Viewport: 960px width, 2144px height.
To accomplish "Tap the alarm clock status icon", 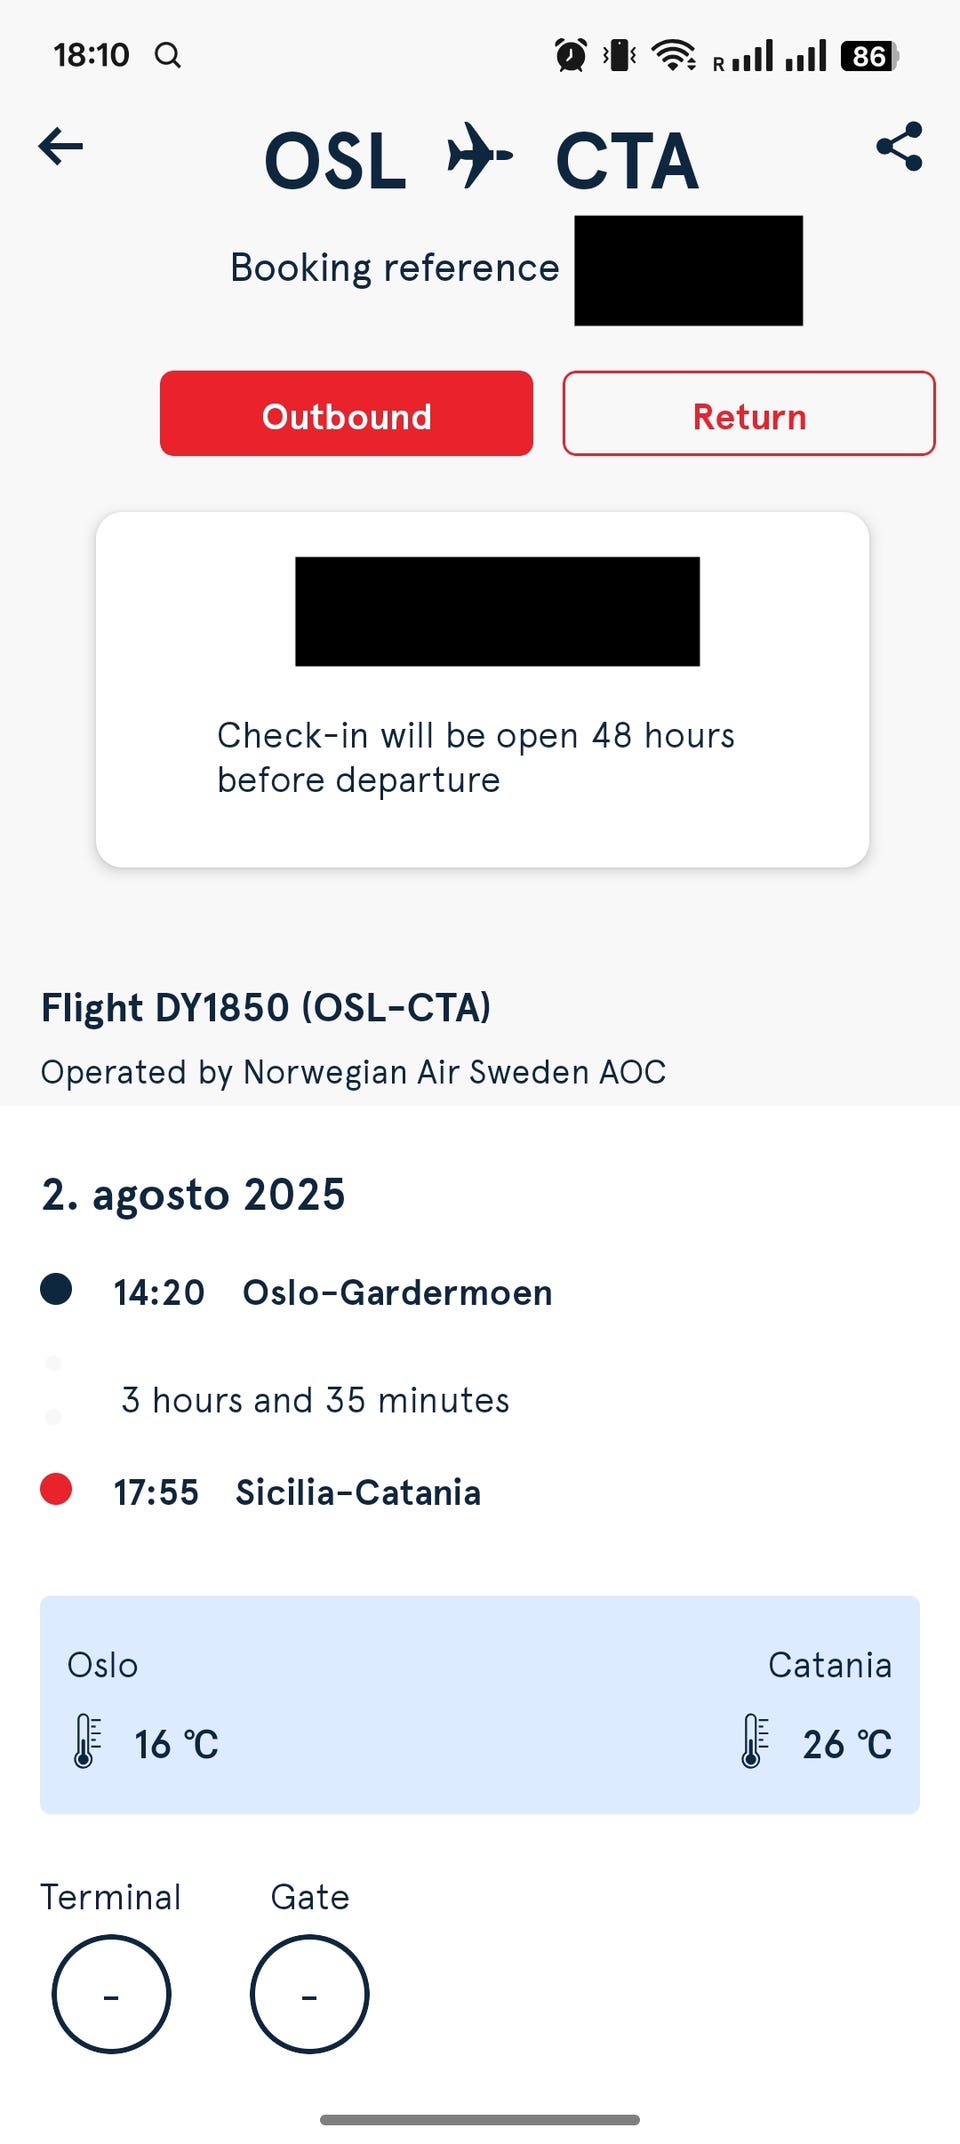I will click(x=571, y=55).
